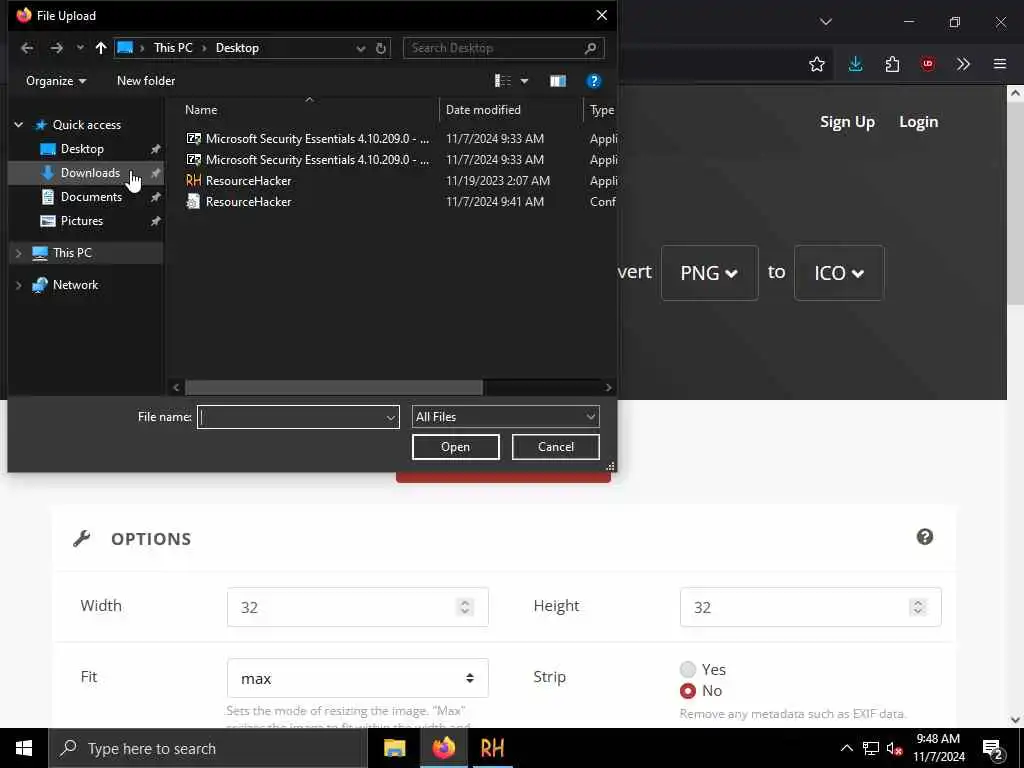Collapse the Quick access tree
The image size is (1024, 768).
pos(19,125)
